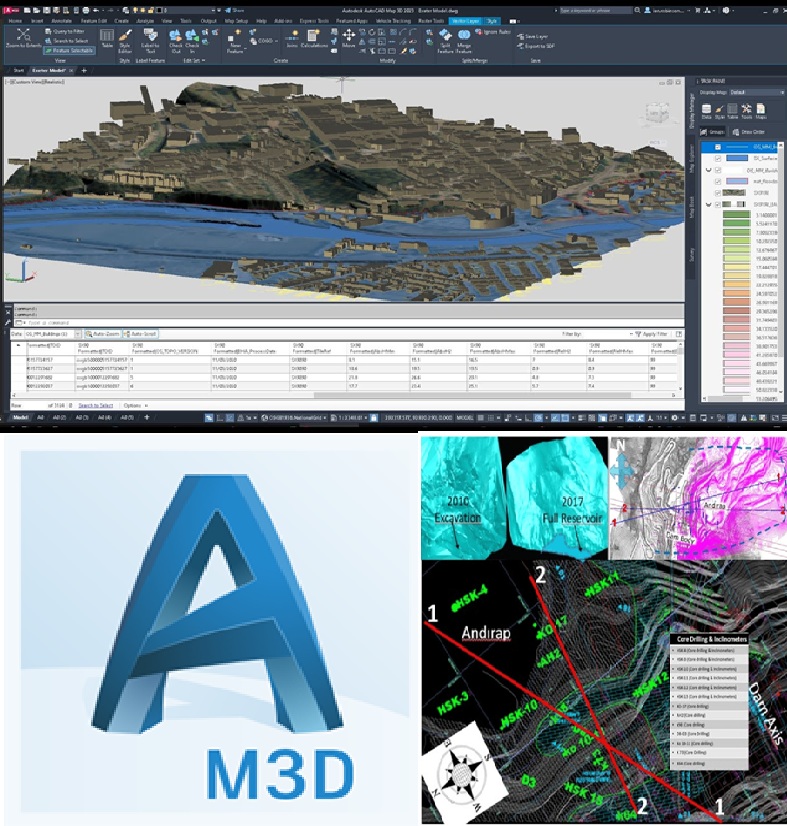Click the Auto-Zoom button in data table
Viewport: 787px width, 826px height.
tap(102, 334)
